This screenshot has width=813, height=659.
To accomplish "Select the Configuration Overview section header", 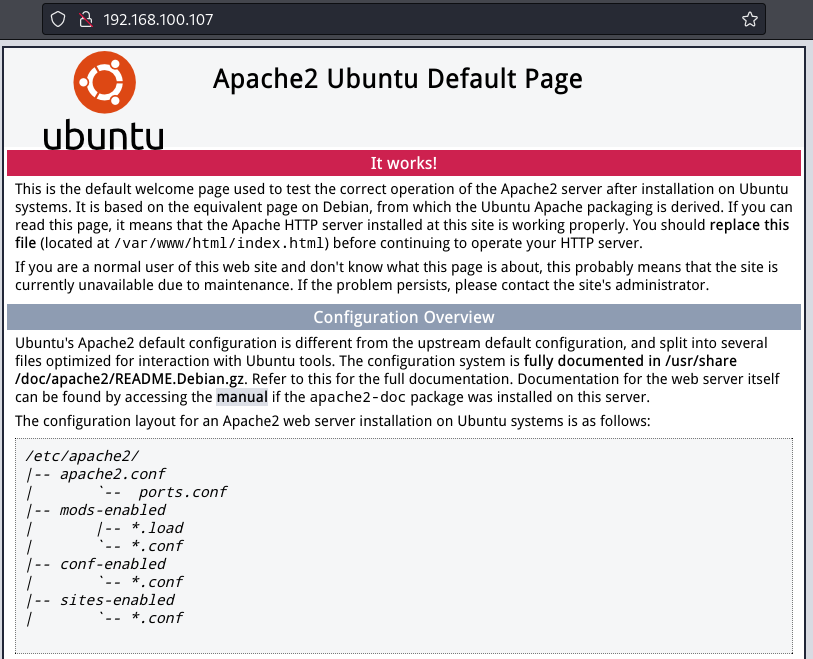I will (x=404, y=317).
